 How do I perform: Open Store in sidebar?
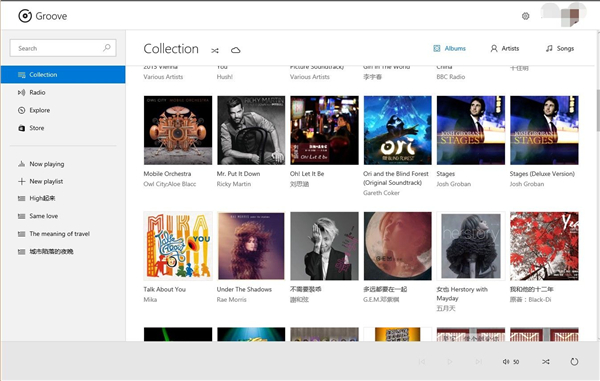point(63,128)
